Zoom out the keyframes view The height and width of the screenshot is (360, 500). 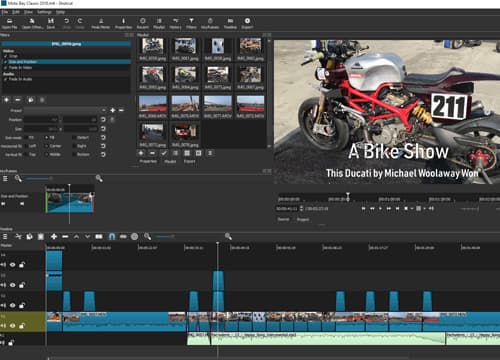(x=18, y=179)
